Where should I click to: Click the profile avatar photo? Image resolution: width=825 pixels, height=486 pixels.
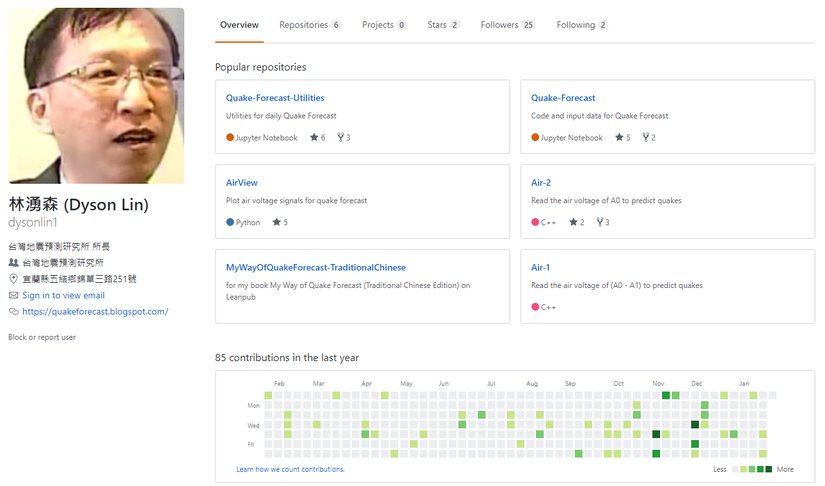coord(96,96)
